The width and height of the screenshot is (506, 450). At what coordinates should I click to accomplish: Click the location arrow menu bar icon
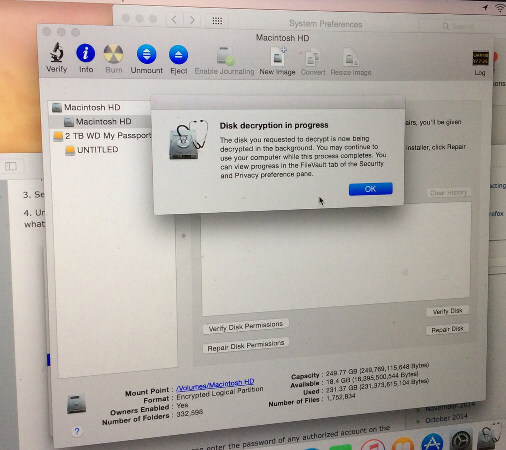485,7
